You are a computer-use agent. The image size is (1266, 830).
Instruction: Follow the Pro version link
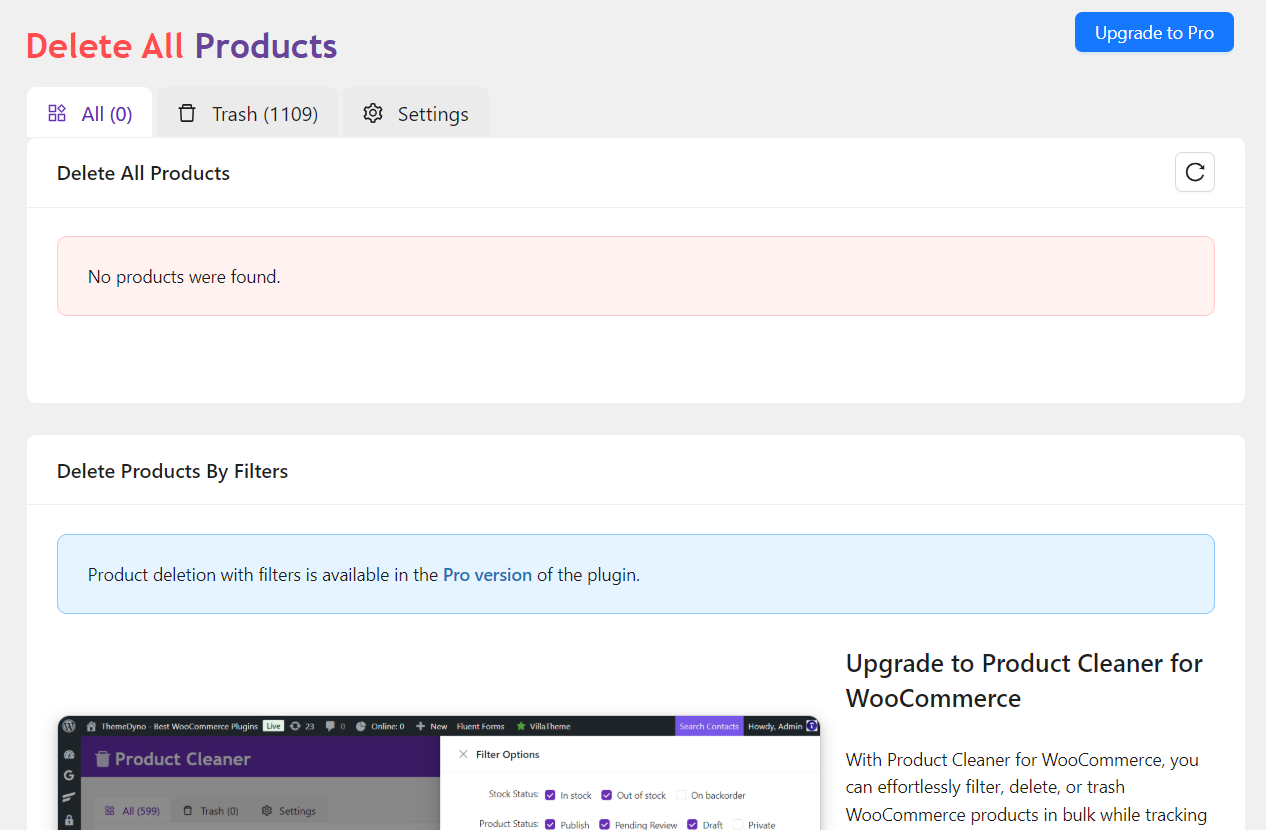point(487,575)
